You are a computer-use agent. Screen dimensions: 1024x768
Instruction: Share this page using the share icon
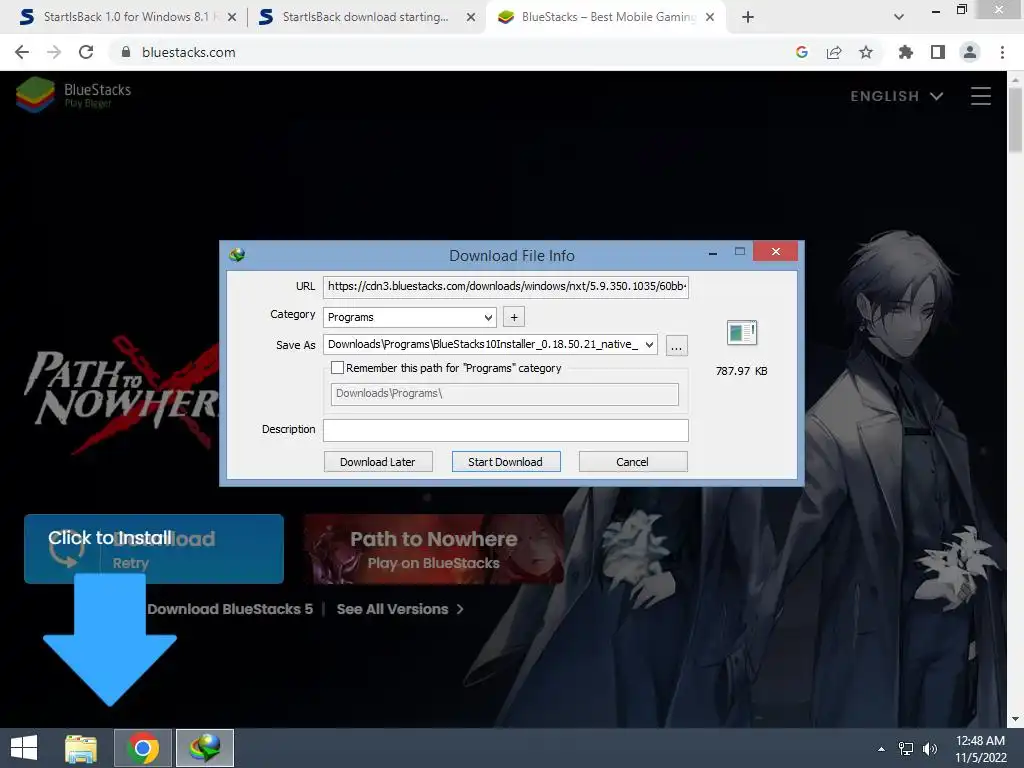(x=834, y=52)
